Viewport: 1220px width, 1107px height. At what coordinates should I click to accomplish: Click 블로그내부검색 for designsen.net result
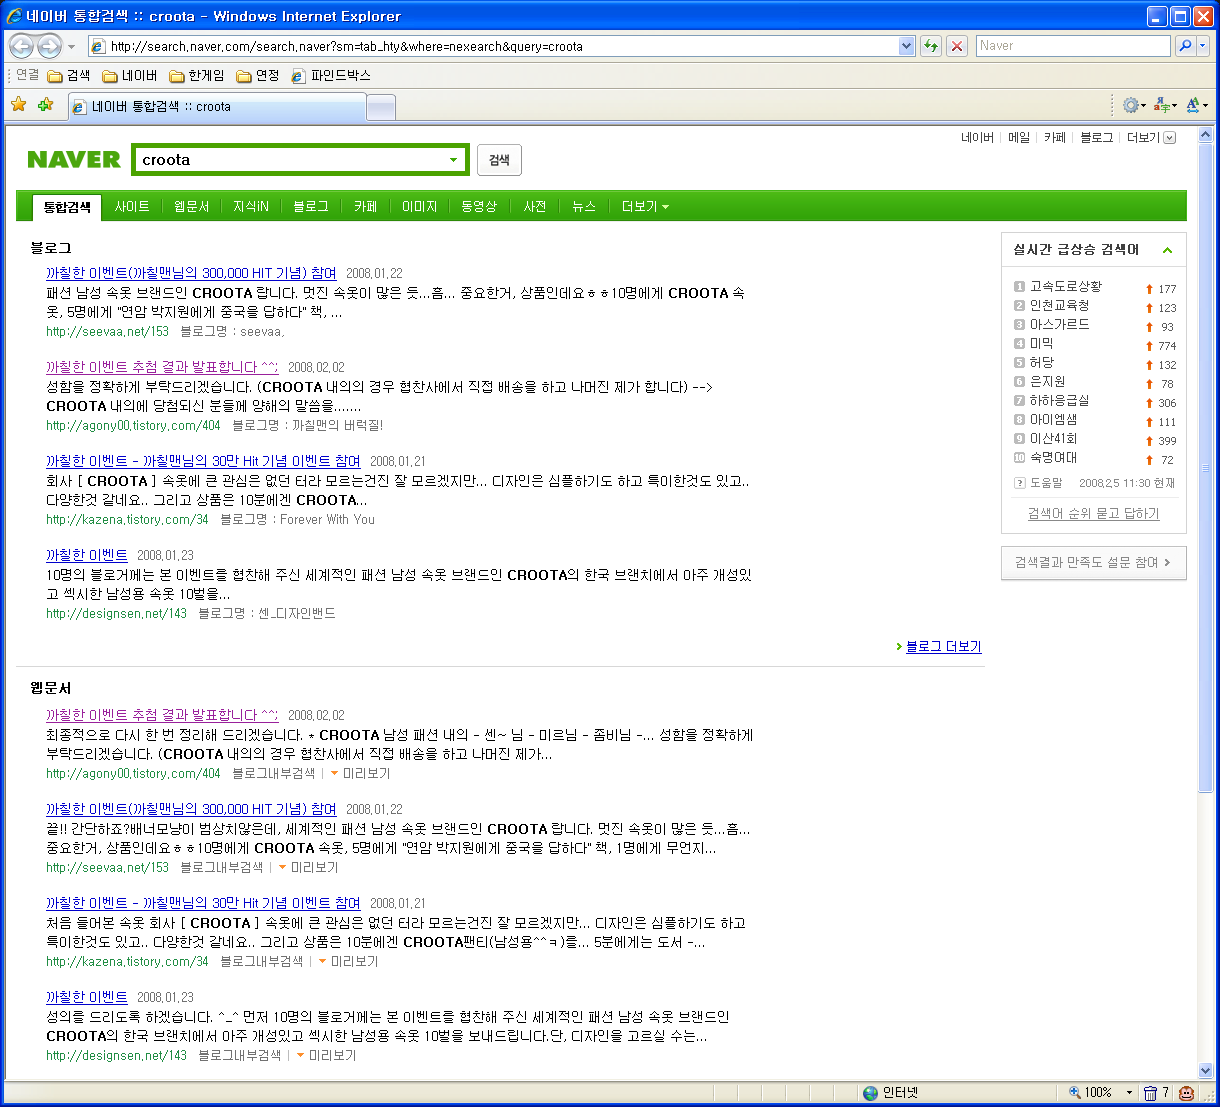(240, 1055)
